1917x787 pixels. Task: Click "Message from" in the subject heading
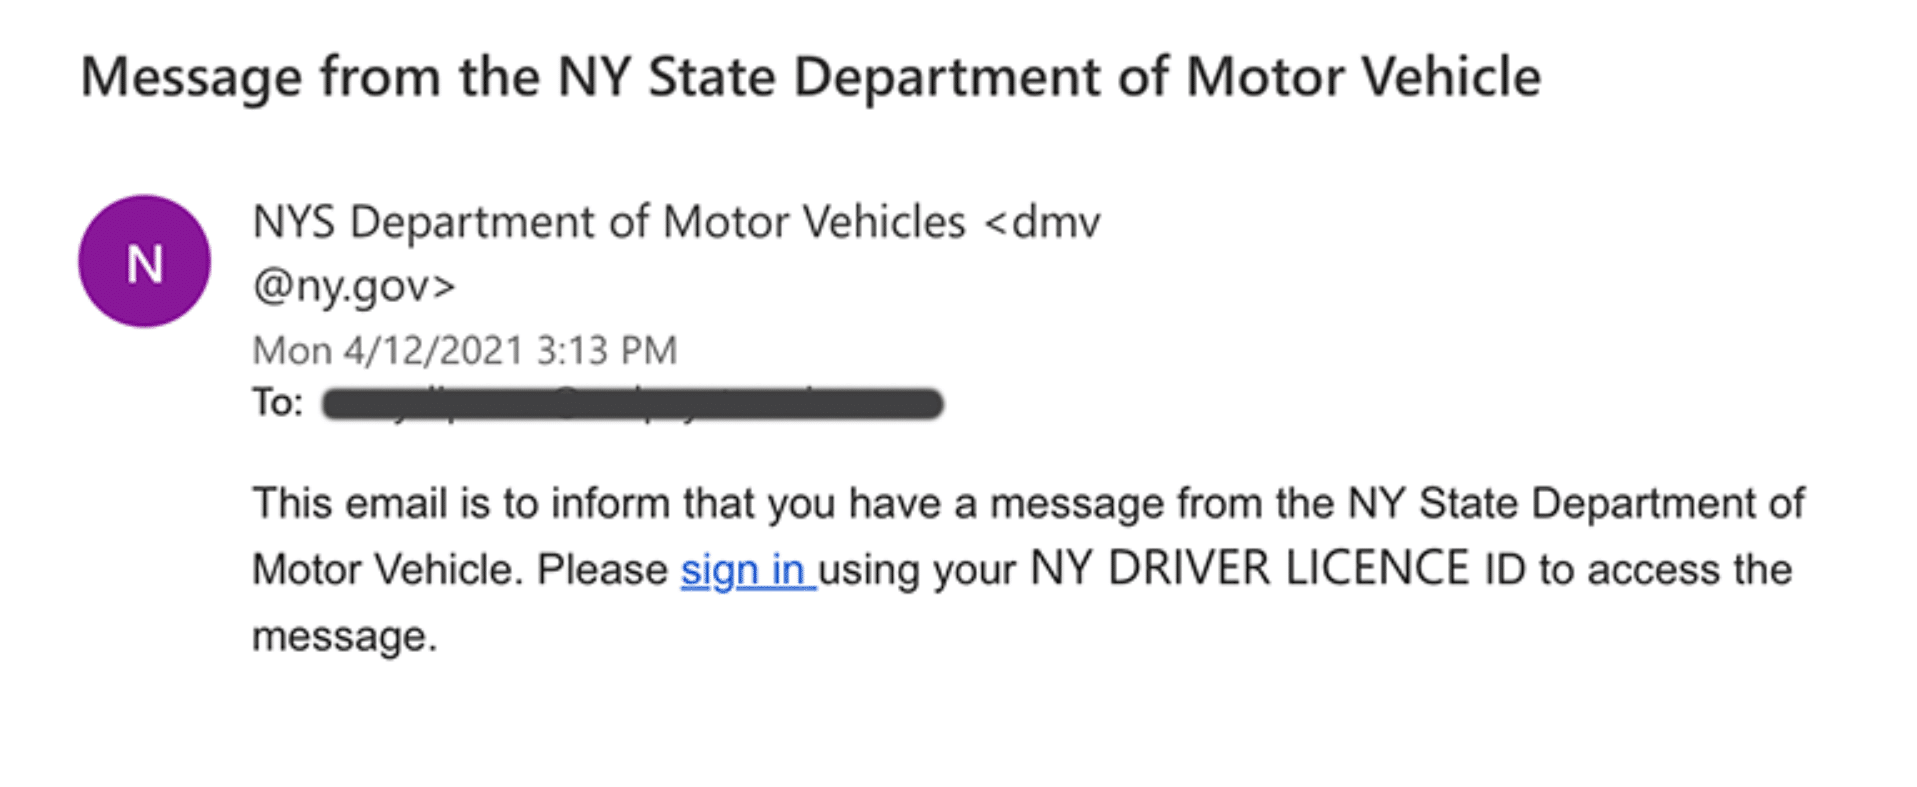point(261,77)
